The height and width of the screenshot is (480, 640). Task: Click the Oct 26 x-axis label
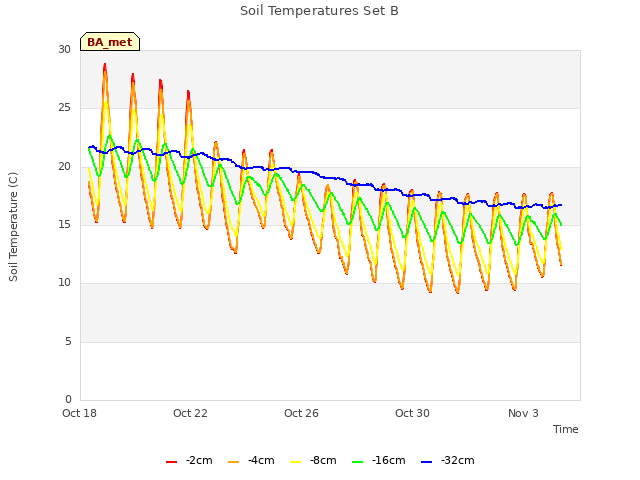point(301,413)
